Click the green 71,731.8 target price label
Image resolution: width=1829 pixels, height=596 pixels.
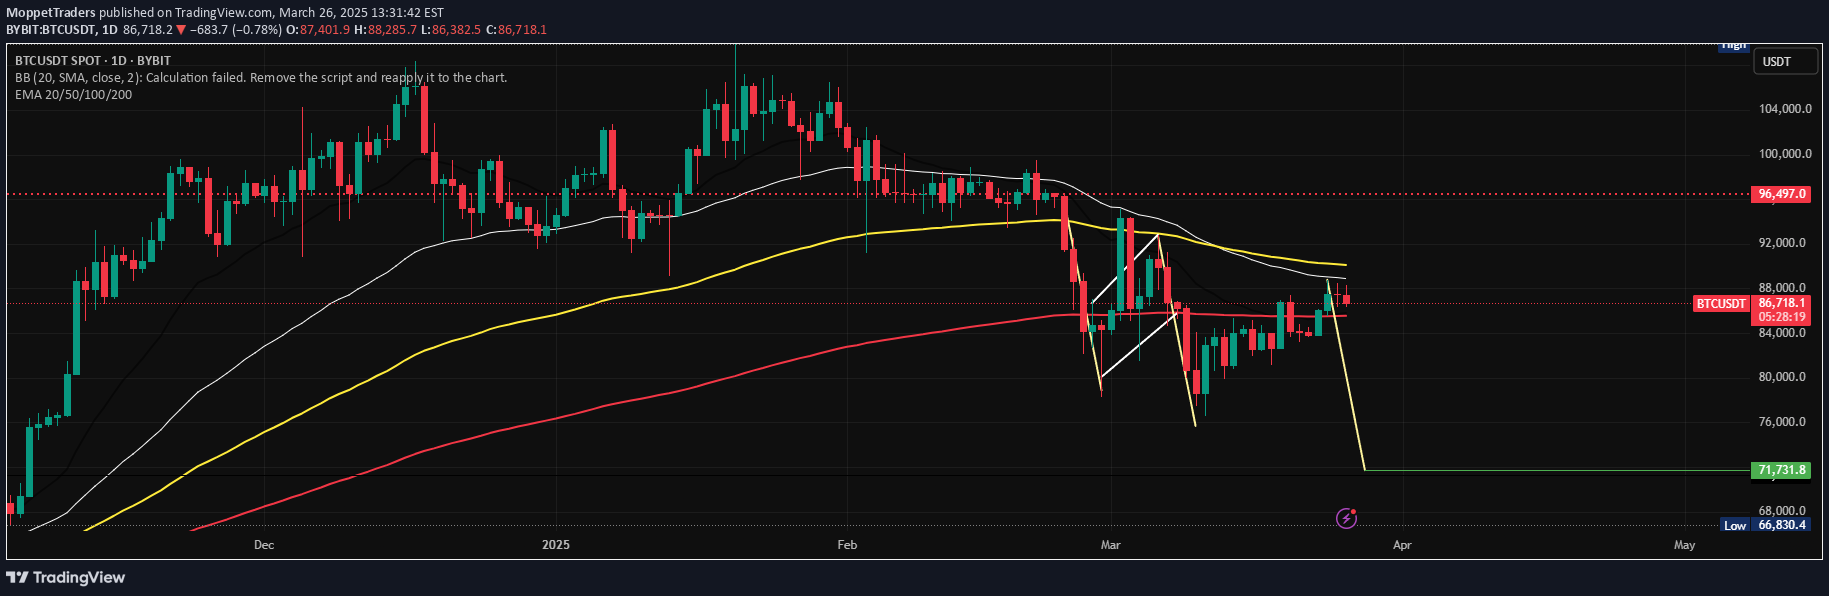coord(1781,470)
